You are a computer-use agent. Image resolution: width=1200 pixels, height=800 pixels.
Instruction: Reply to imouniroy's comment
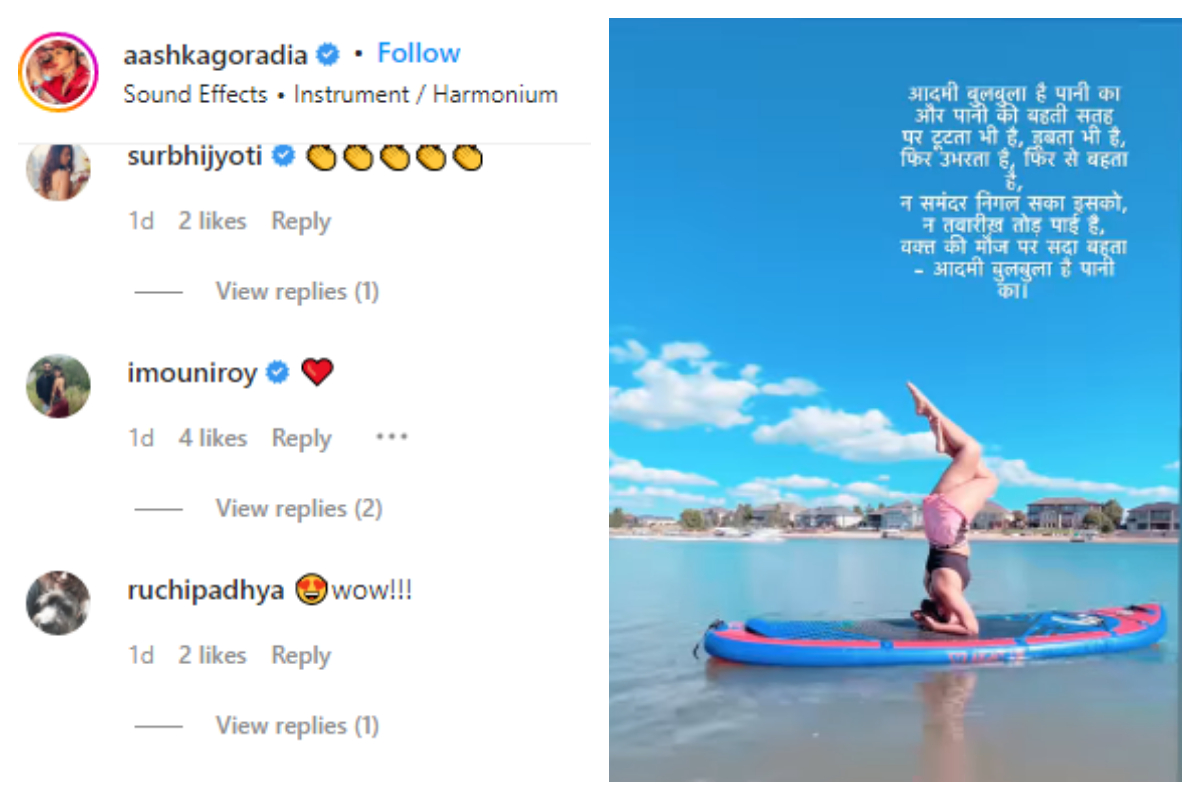(x=301, y=439)
